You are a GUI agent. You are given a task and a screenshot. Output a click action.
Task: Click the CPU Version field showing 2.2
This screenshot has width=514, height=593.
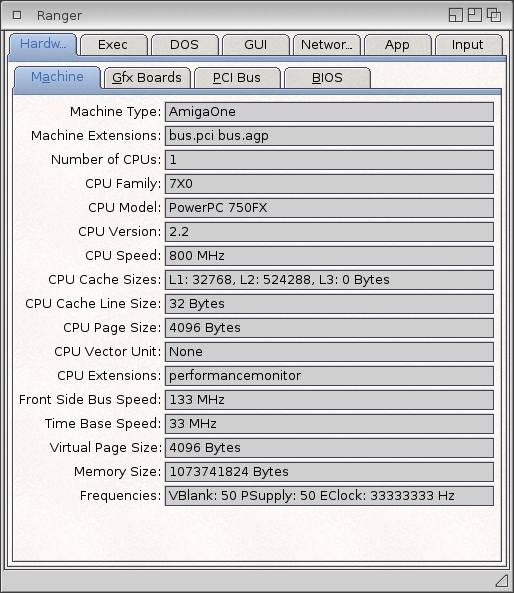pos(329,232)
